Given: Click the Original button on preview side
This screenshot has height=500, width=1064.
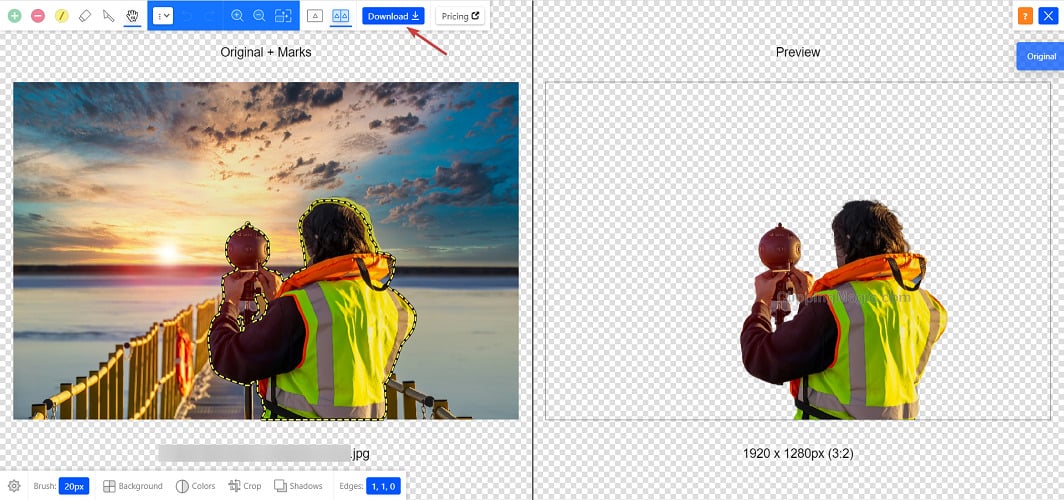Looking at the screenshot, I should click(1041, 56).
